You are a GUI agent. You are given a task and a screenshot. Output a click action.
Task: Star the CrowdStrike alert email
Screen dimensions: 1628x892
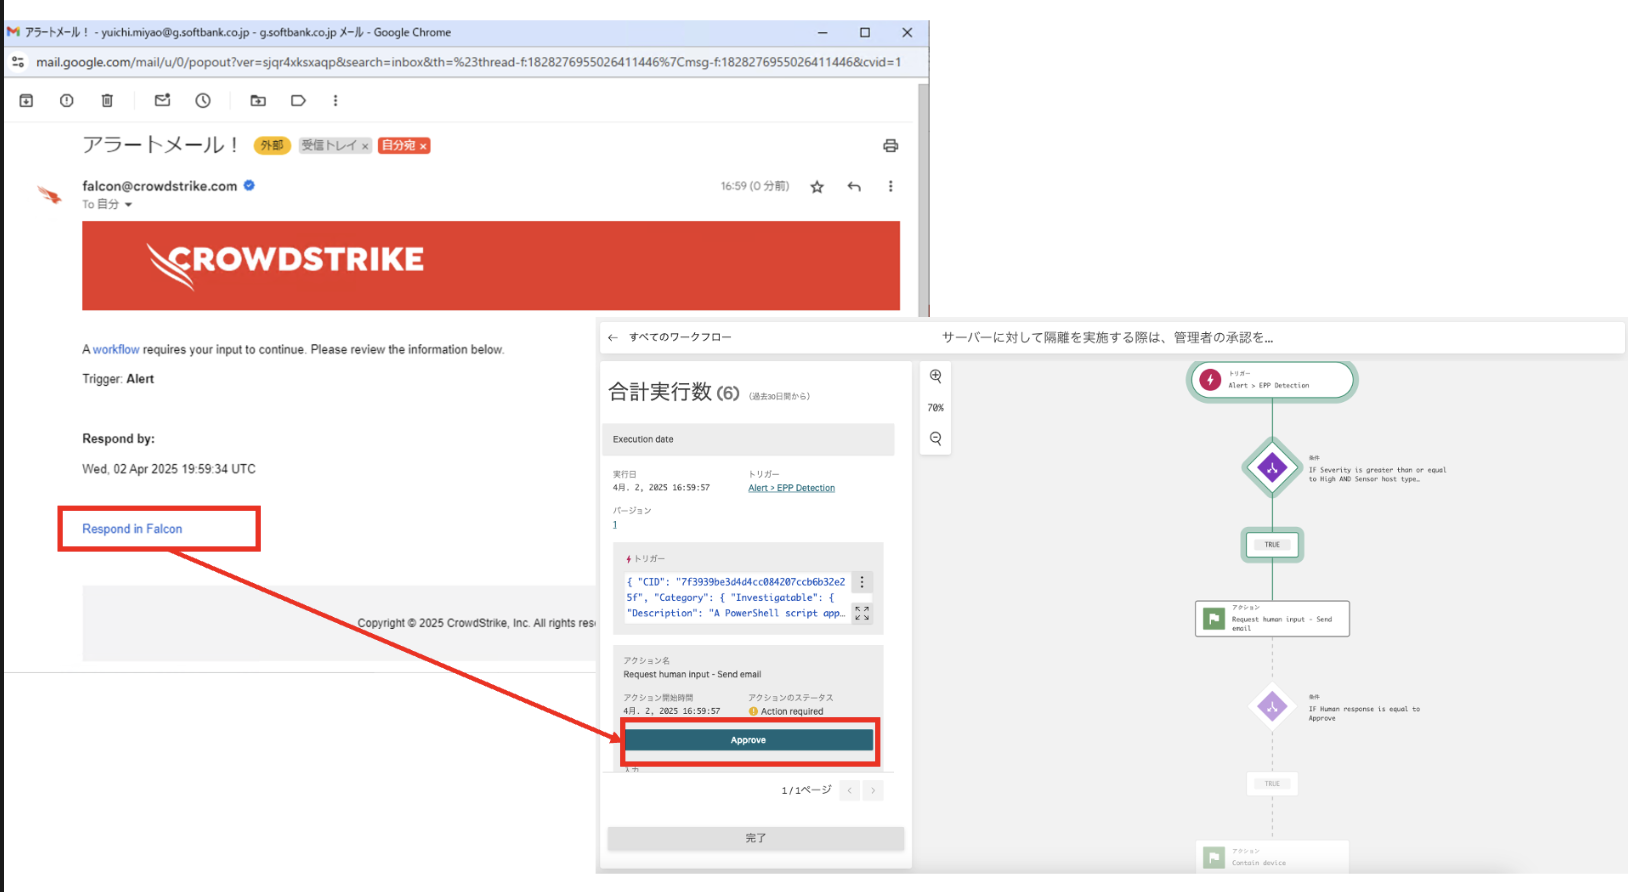[817, 187]
